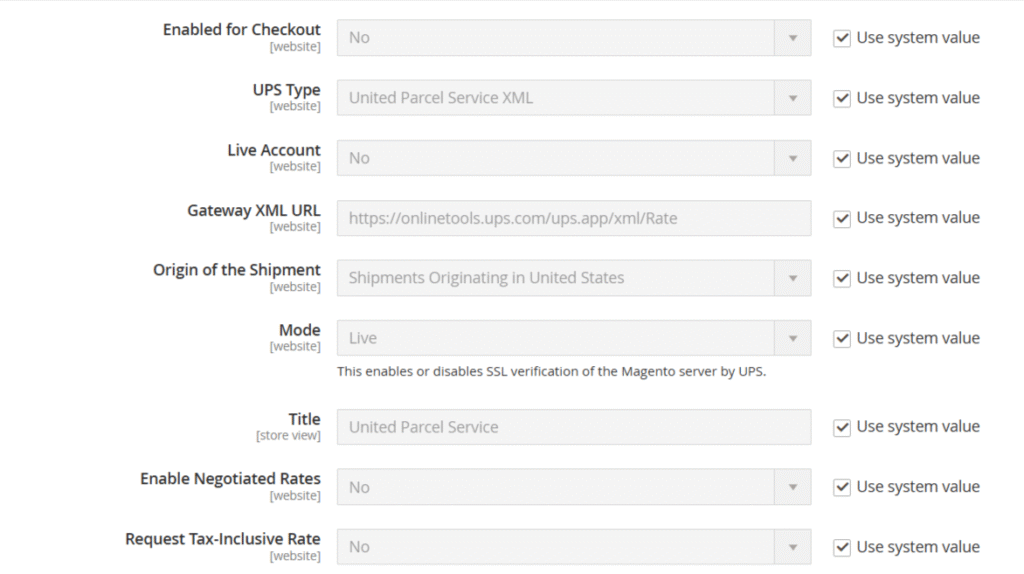Click the Use system value label beside Title
Image resolution: width=1024 pixels, height=574 pixels.
[918, 427]
